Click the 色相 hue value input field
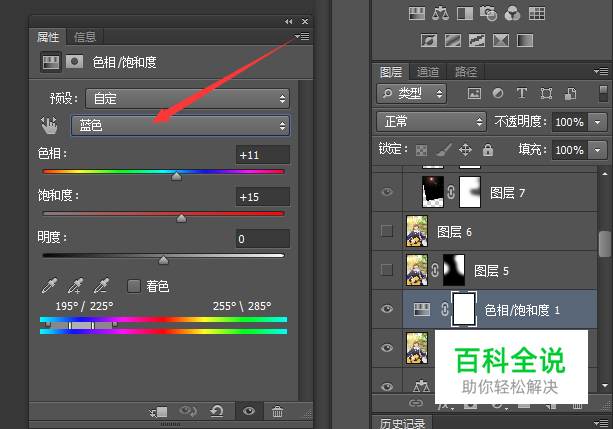This screenshot has height=429, width=613. [263, 155]
